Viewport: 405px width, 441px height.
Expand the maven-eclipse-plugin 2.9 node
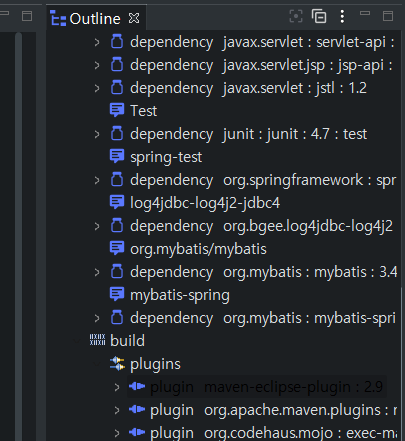(x=117, y=387)
